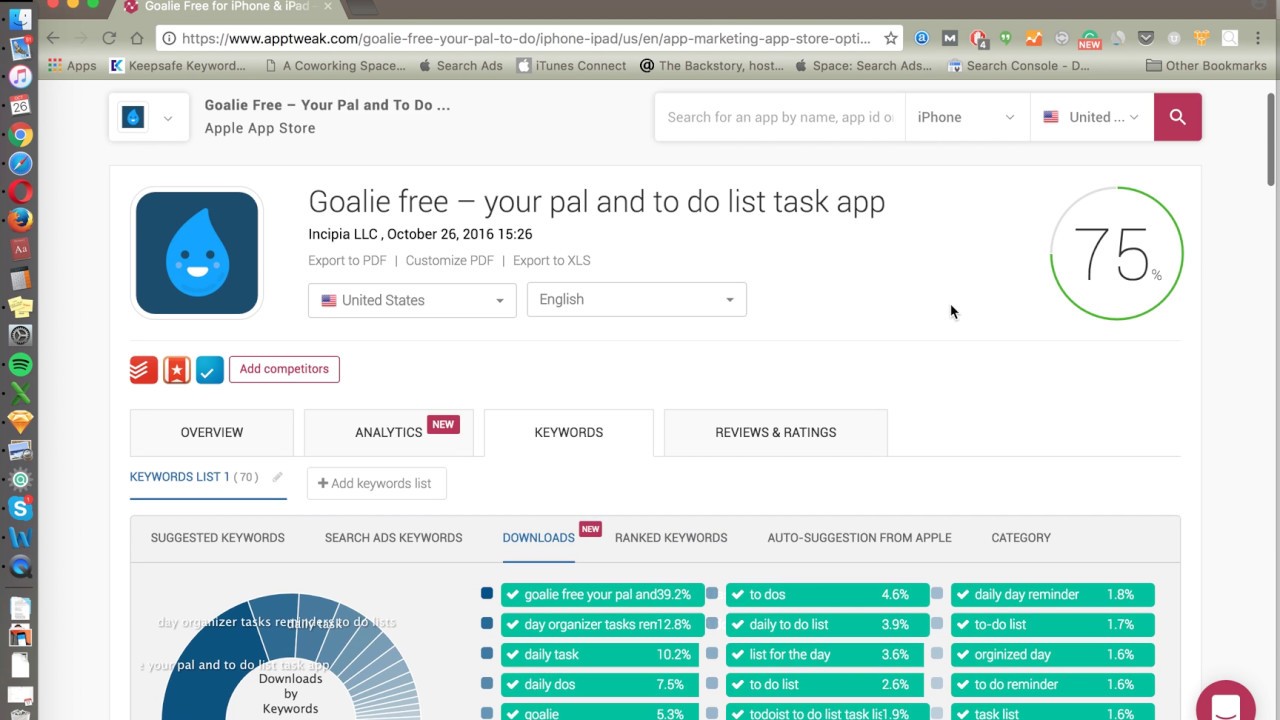The width and height of the screenshot is (1280, 720).
Task: Open the Other Bookmarks folder
Action: point(1206,66)
